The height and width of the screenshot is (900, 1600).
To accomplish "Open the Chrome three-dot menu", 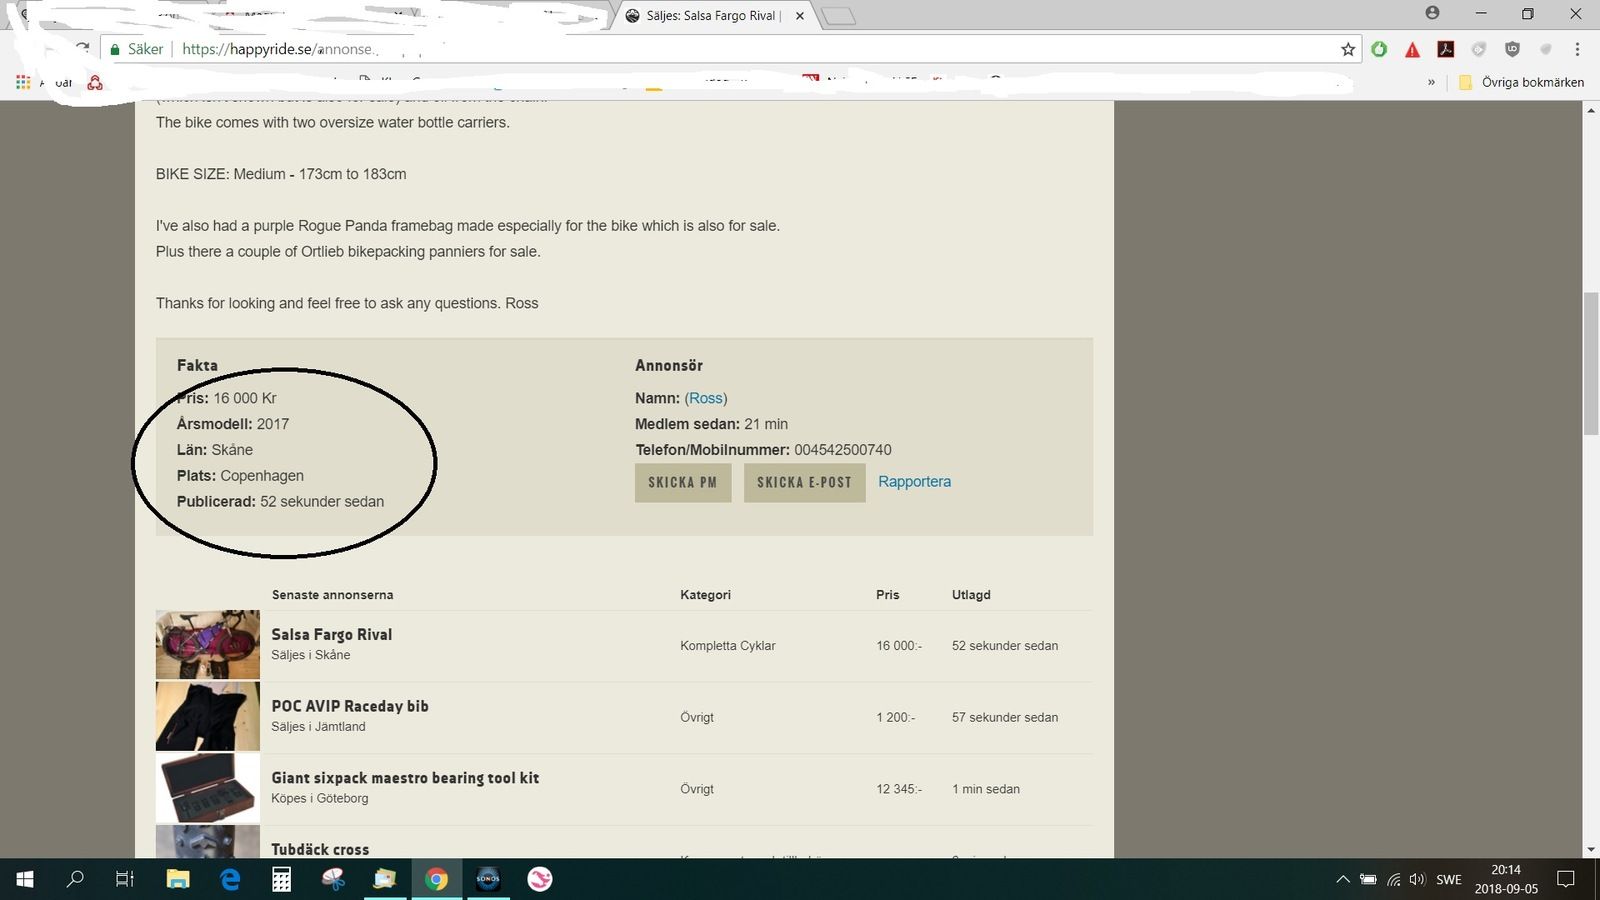I will coord(1577,49).
